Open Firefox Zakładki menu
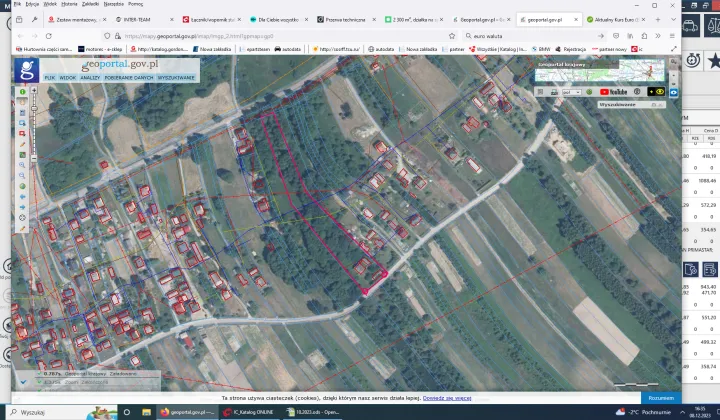Image resolution: width=720 pixels, height=420 pixels. 90,4
